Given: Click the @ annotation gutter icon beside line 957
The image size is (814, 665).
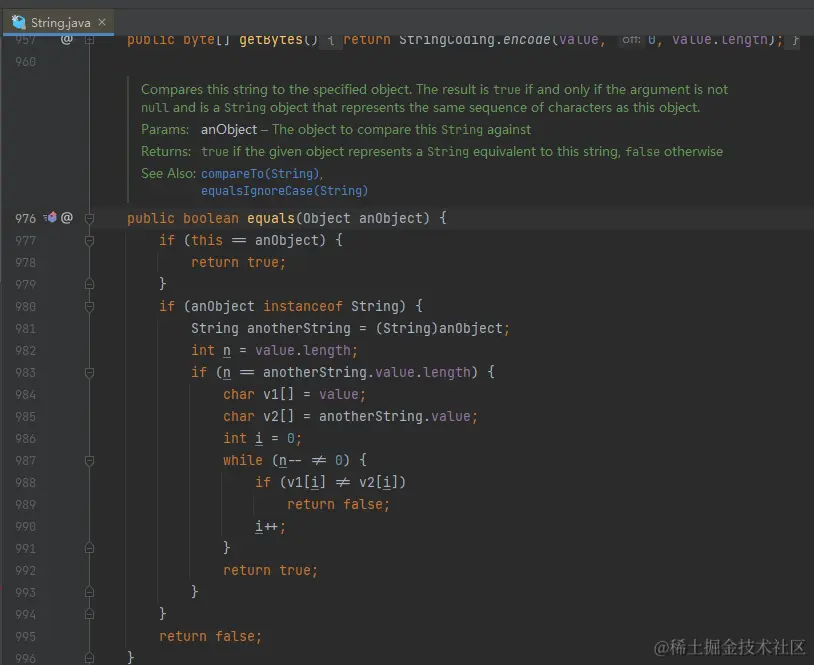Looking at the screenshot, I should [x=66, y=40].
